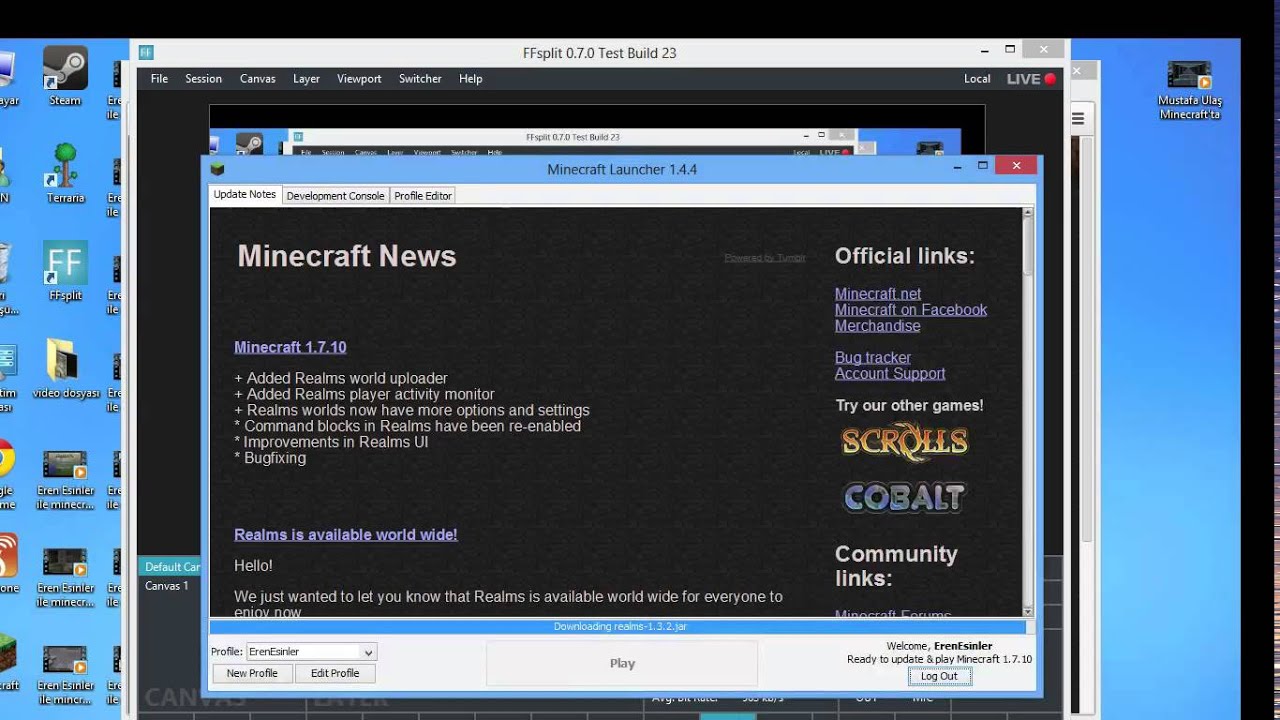
Task: Open Mustafa Ulaş Minecraft'ta video file
Action: (x=1190, y=90)
